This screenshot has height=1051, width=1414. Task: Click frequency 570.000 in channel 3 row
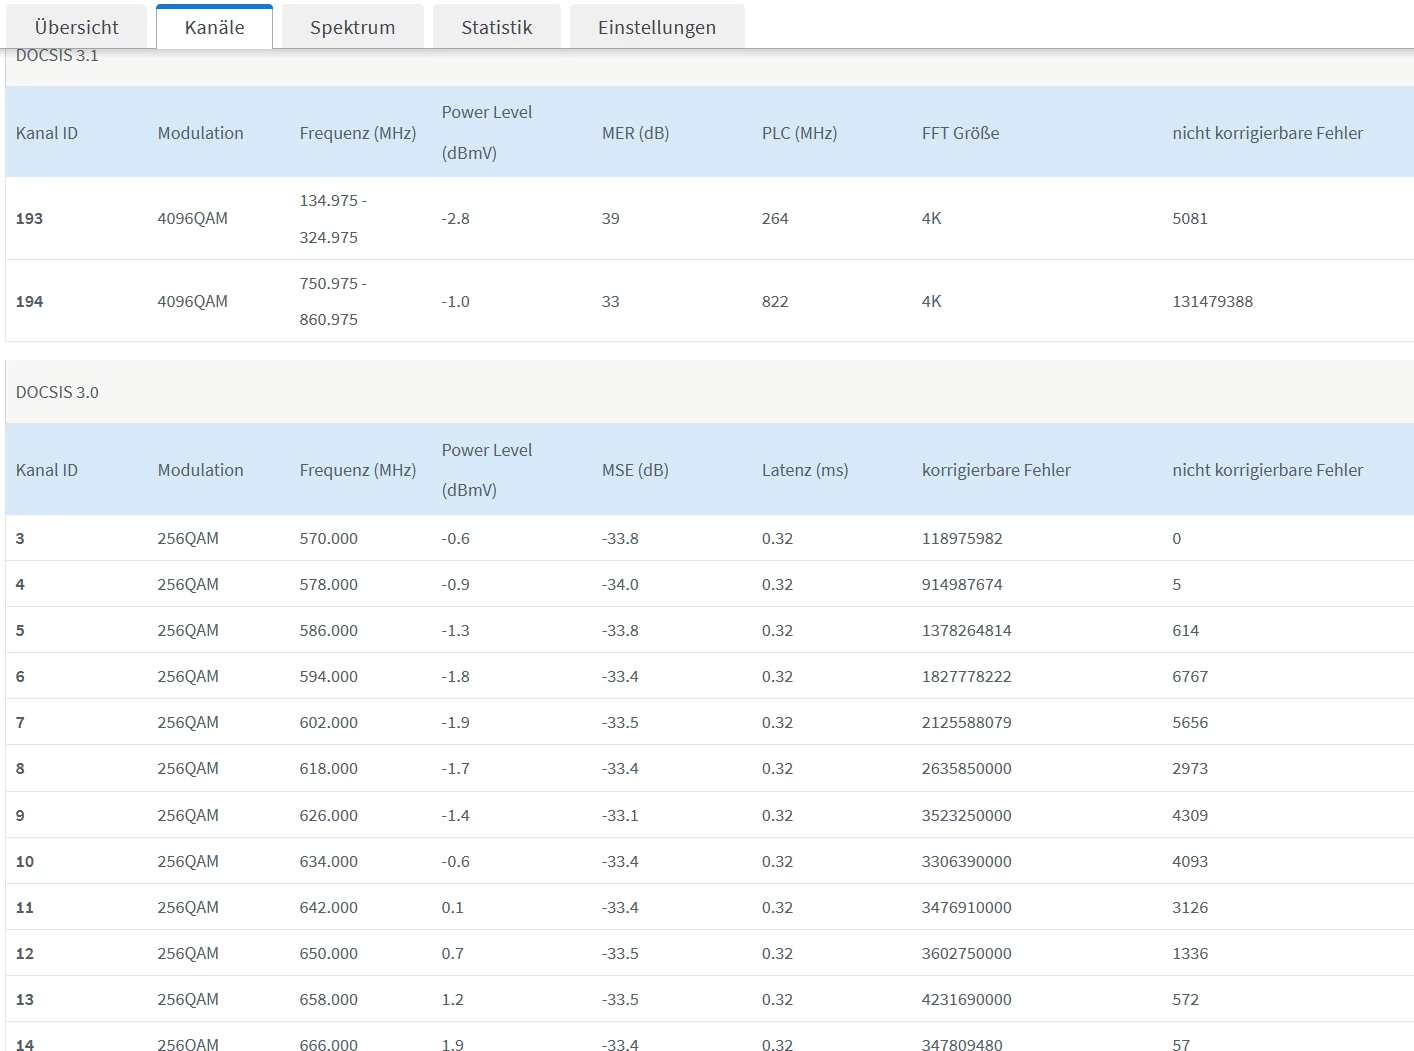pyautogui.click(x=328, y=538)
